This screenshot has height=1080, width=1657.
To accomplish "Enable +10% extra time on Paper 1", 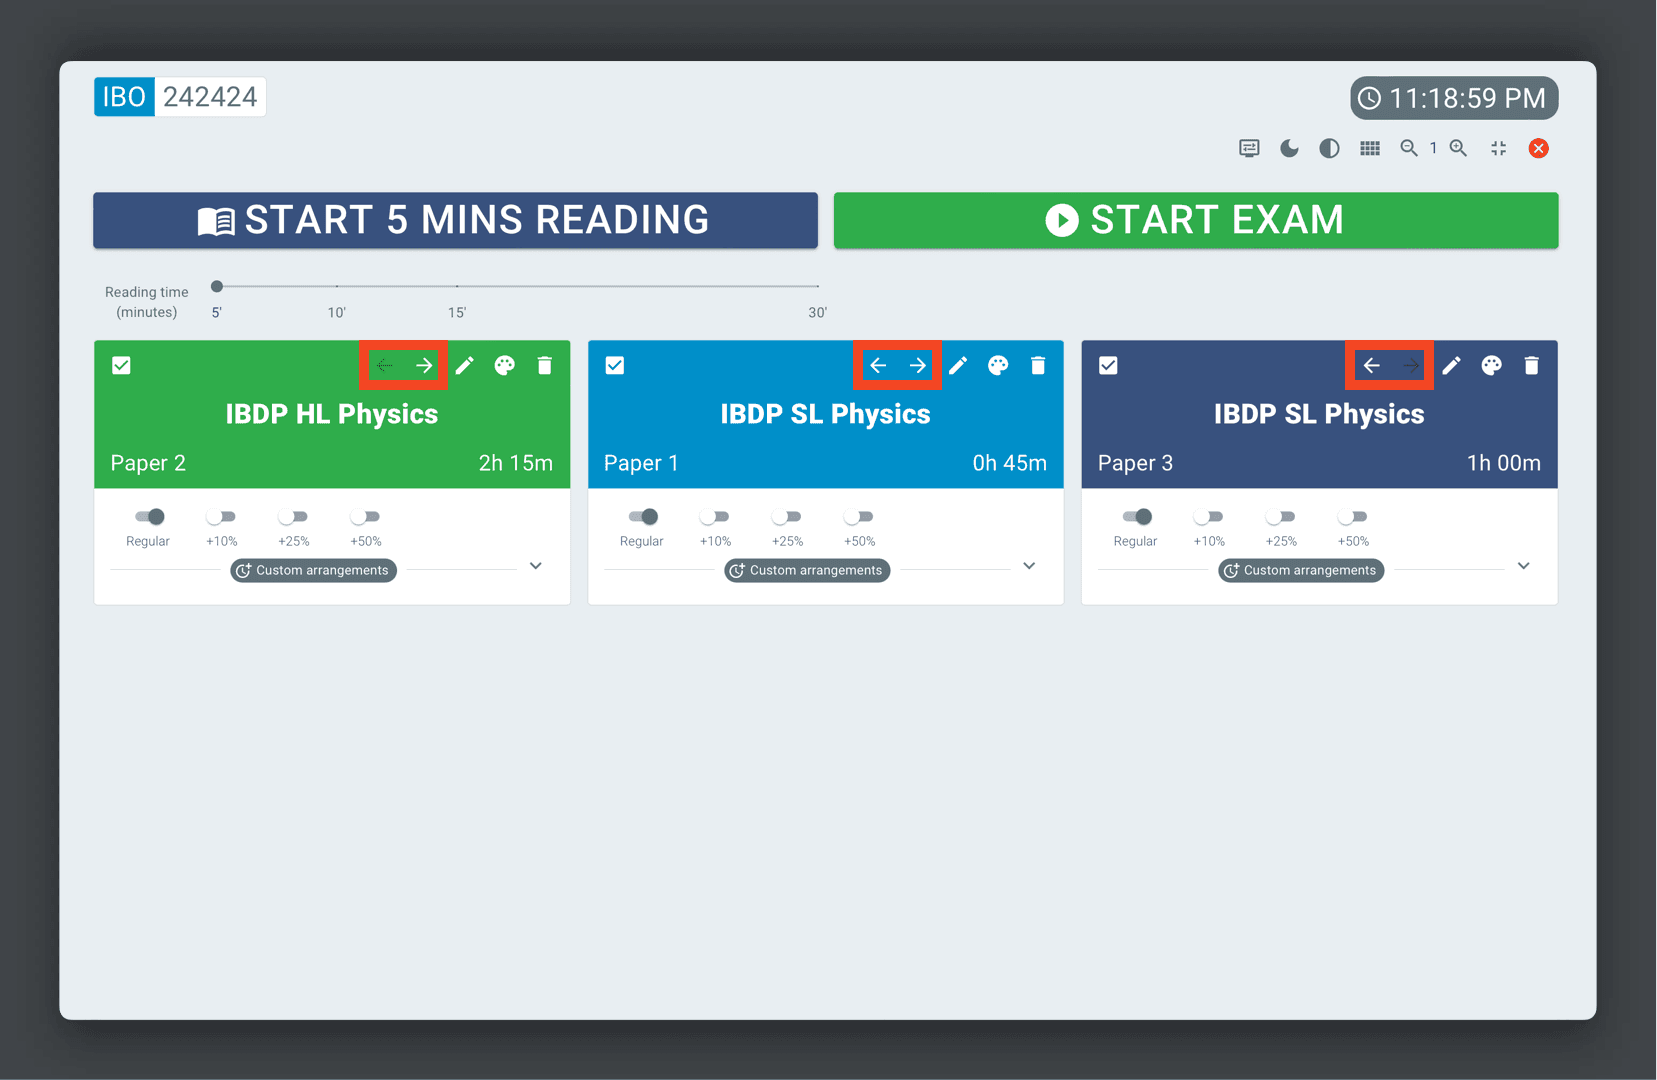I will coord(715,517).
